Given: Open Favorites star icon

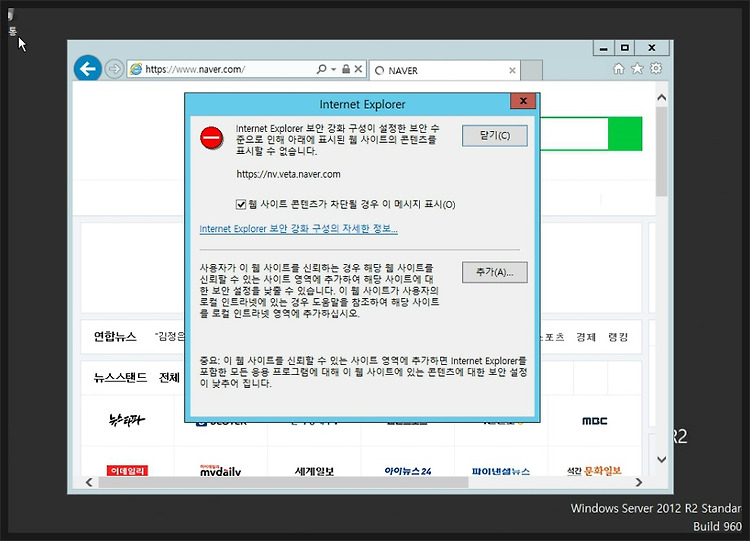Looking at the screenshot, I should click(637, 69).
